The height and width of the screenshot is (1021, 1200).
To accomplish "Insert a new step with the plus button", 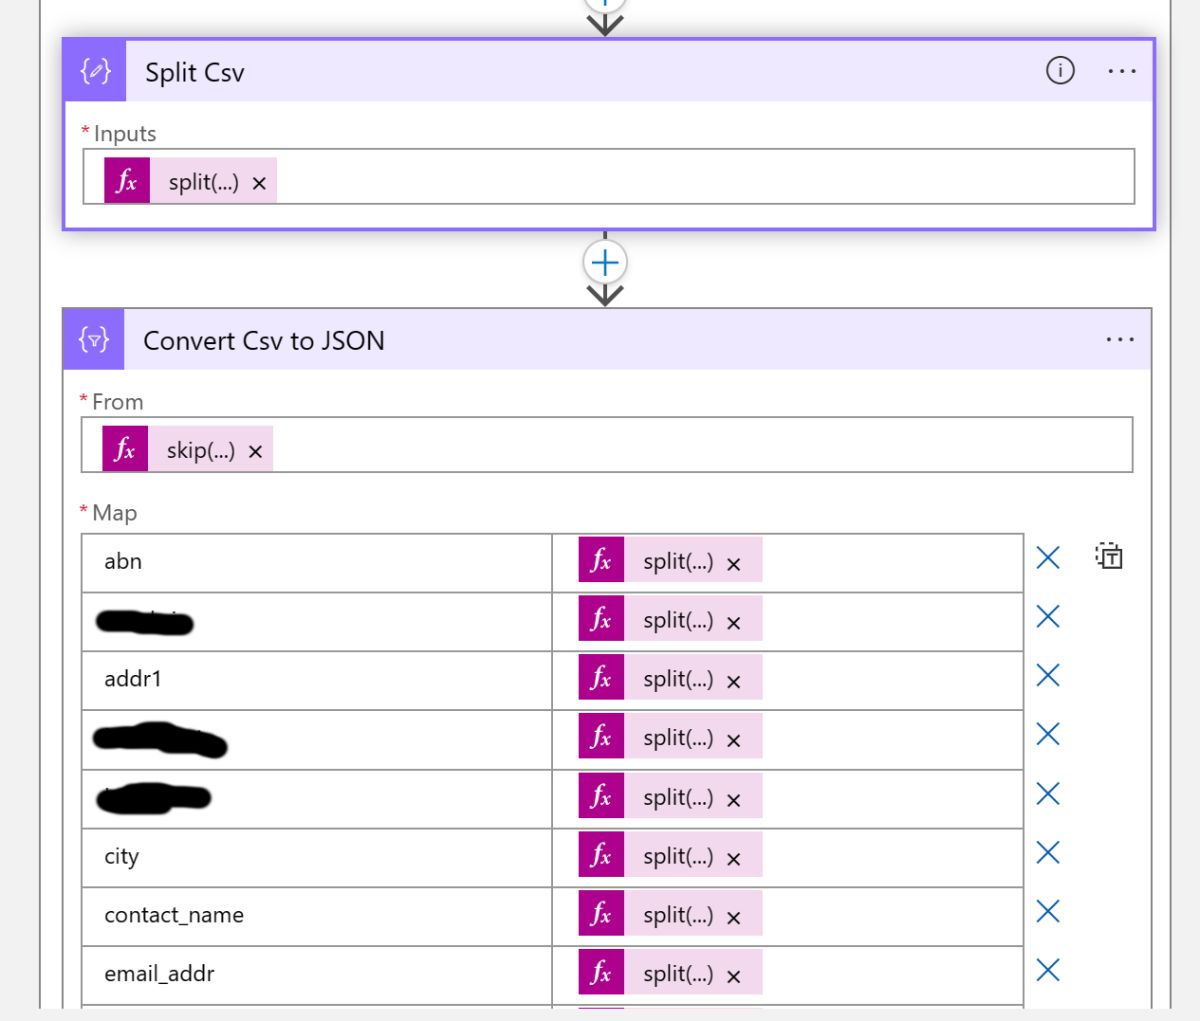I will [605, 263].
